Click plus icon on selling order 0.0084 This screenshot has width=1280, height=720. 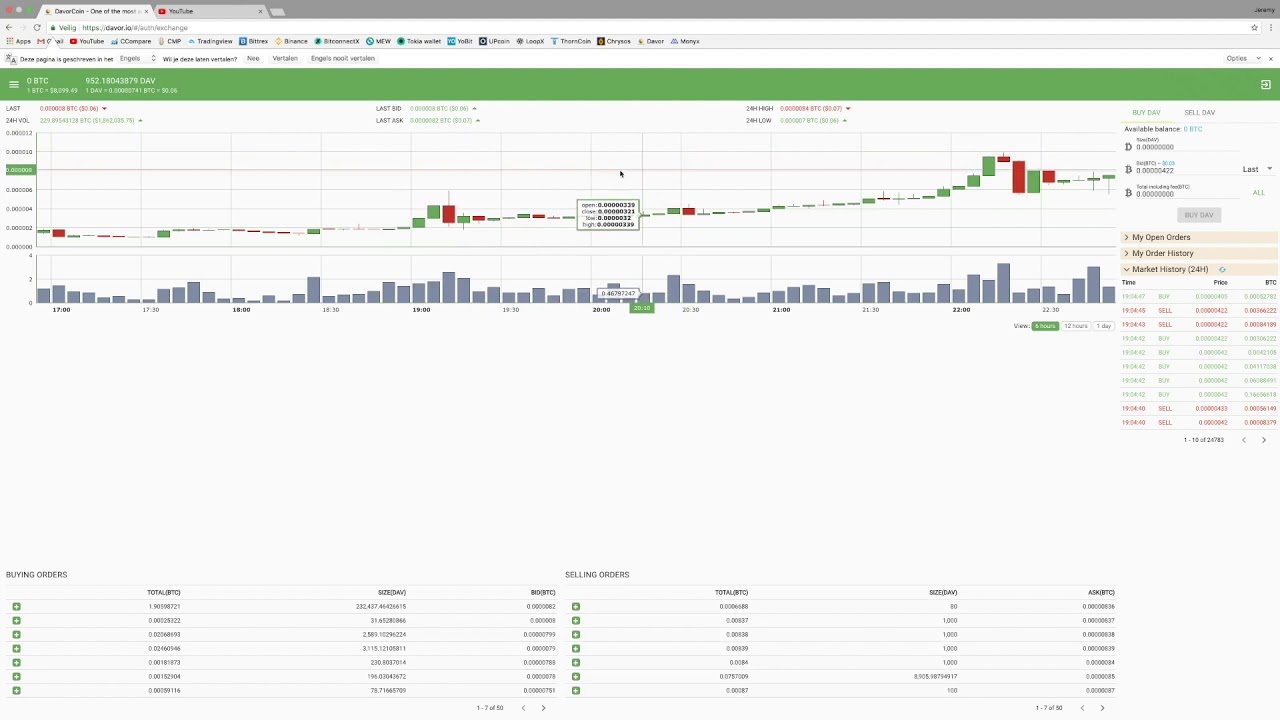pos(575,663)
